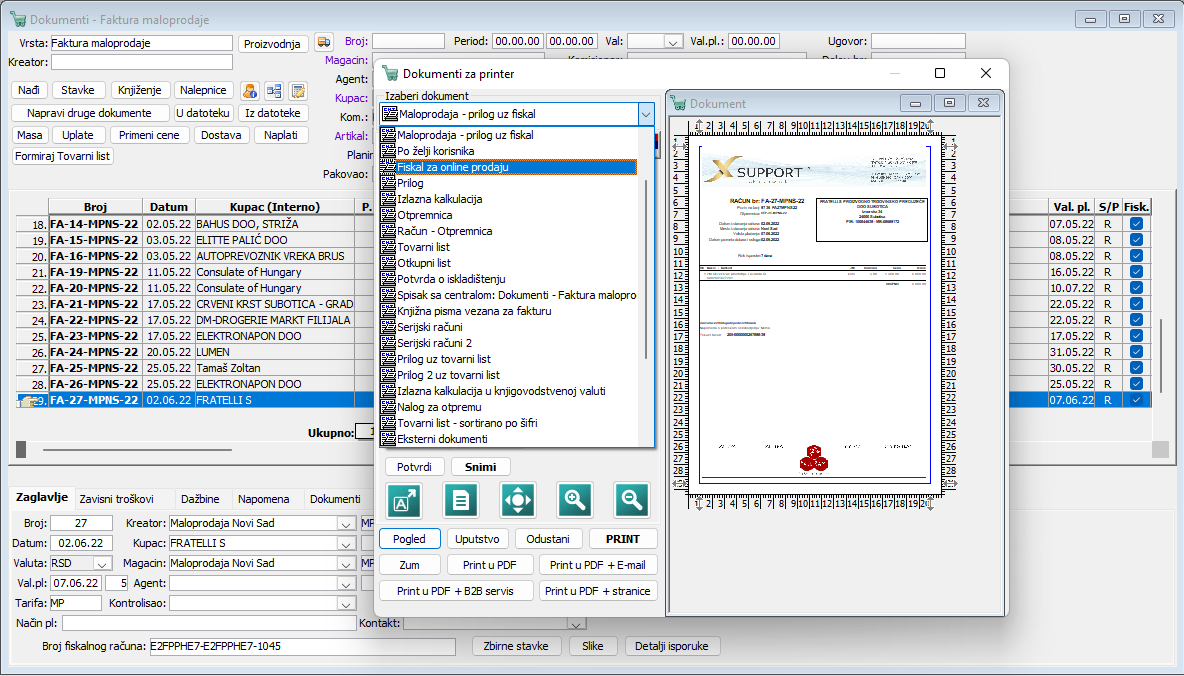Expand the Kreator dropdown in Zaglavlje
Image resolution: width=1184 pixels, height=676 pixels.
[346, 523]
